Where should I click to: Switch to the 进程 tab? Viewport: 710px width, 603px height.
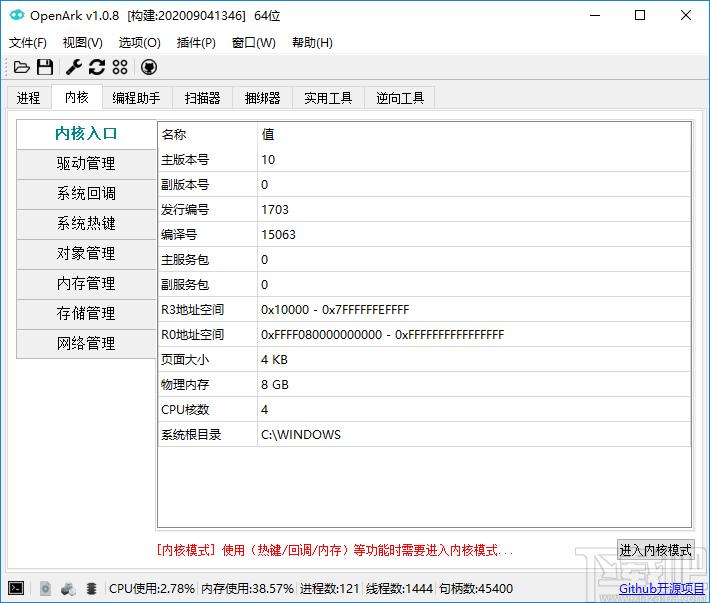tap(29, 98)
